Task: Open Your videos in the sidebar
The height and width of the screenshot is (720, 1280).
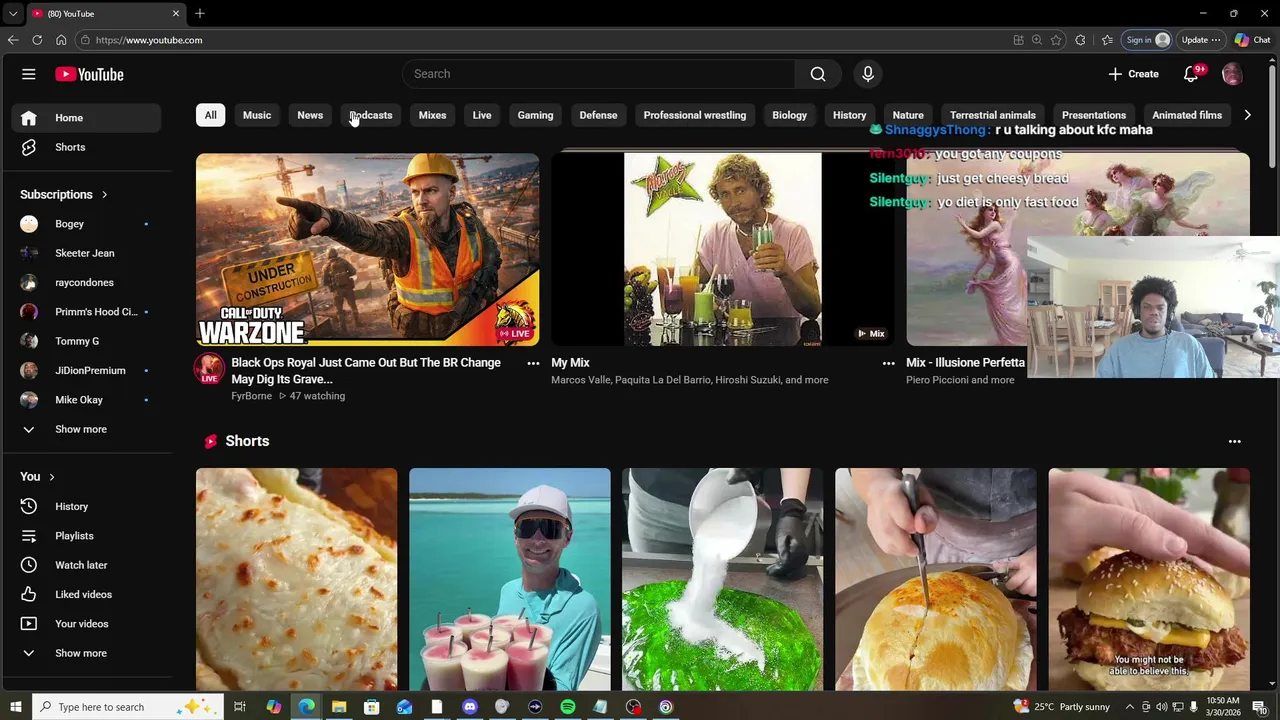Action: (86, 624)
